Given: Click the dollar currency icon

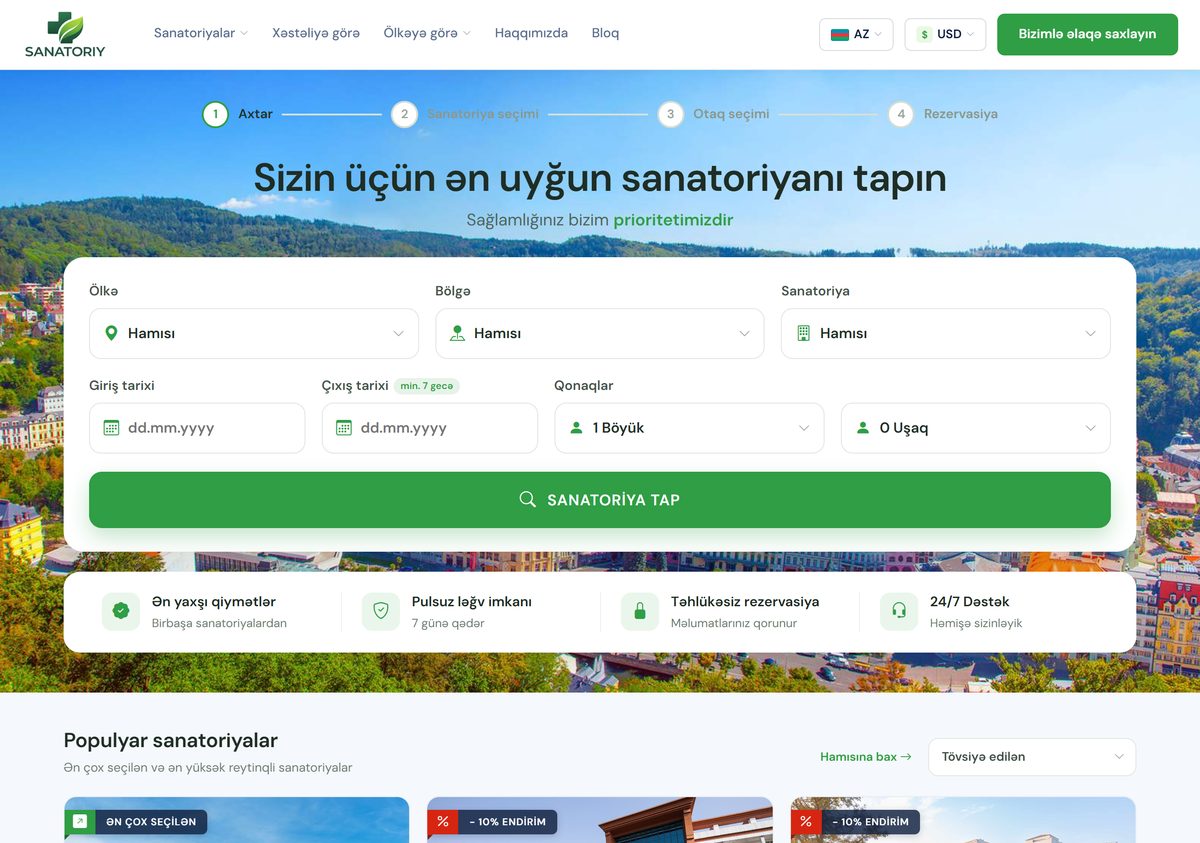Looking at the screenshot, I should [924, 34].
